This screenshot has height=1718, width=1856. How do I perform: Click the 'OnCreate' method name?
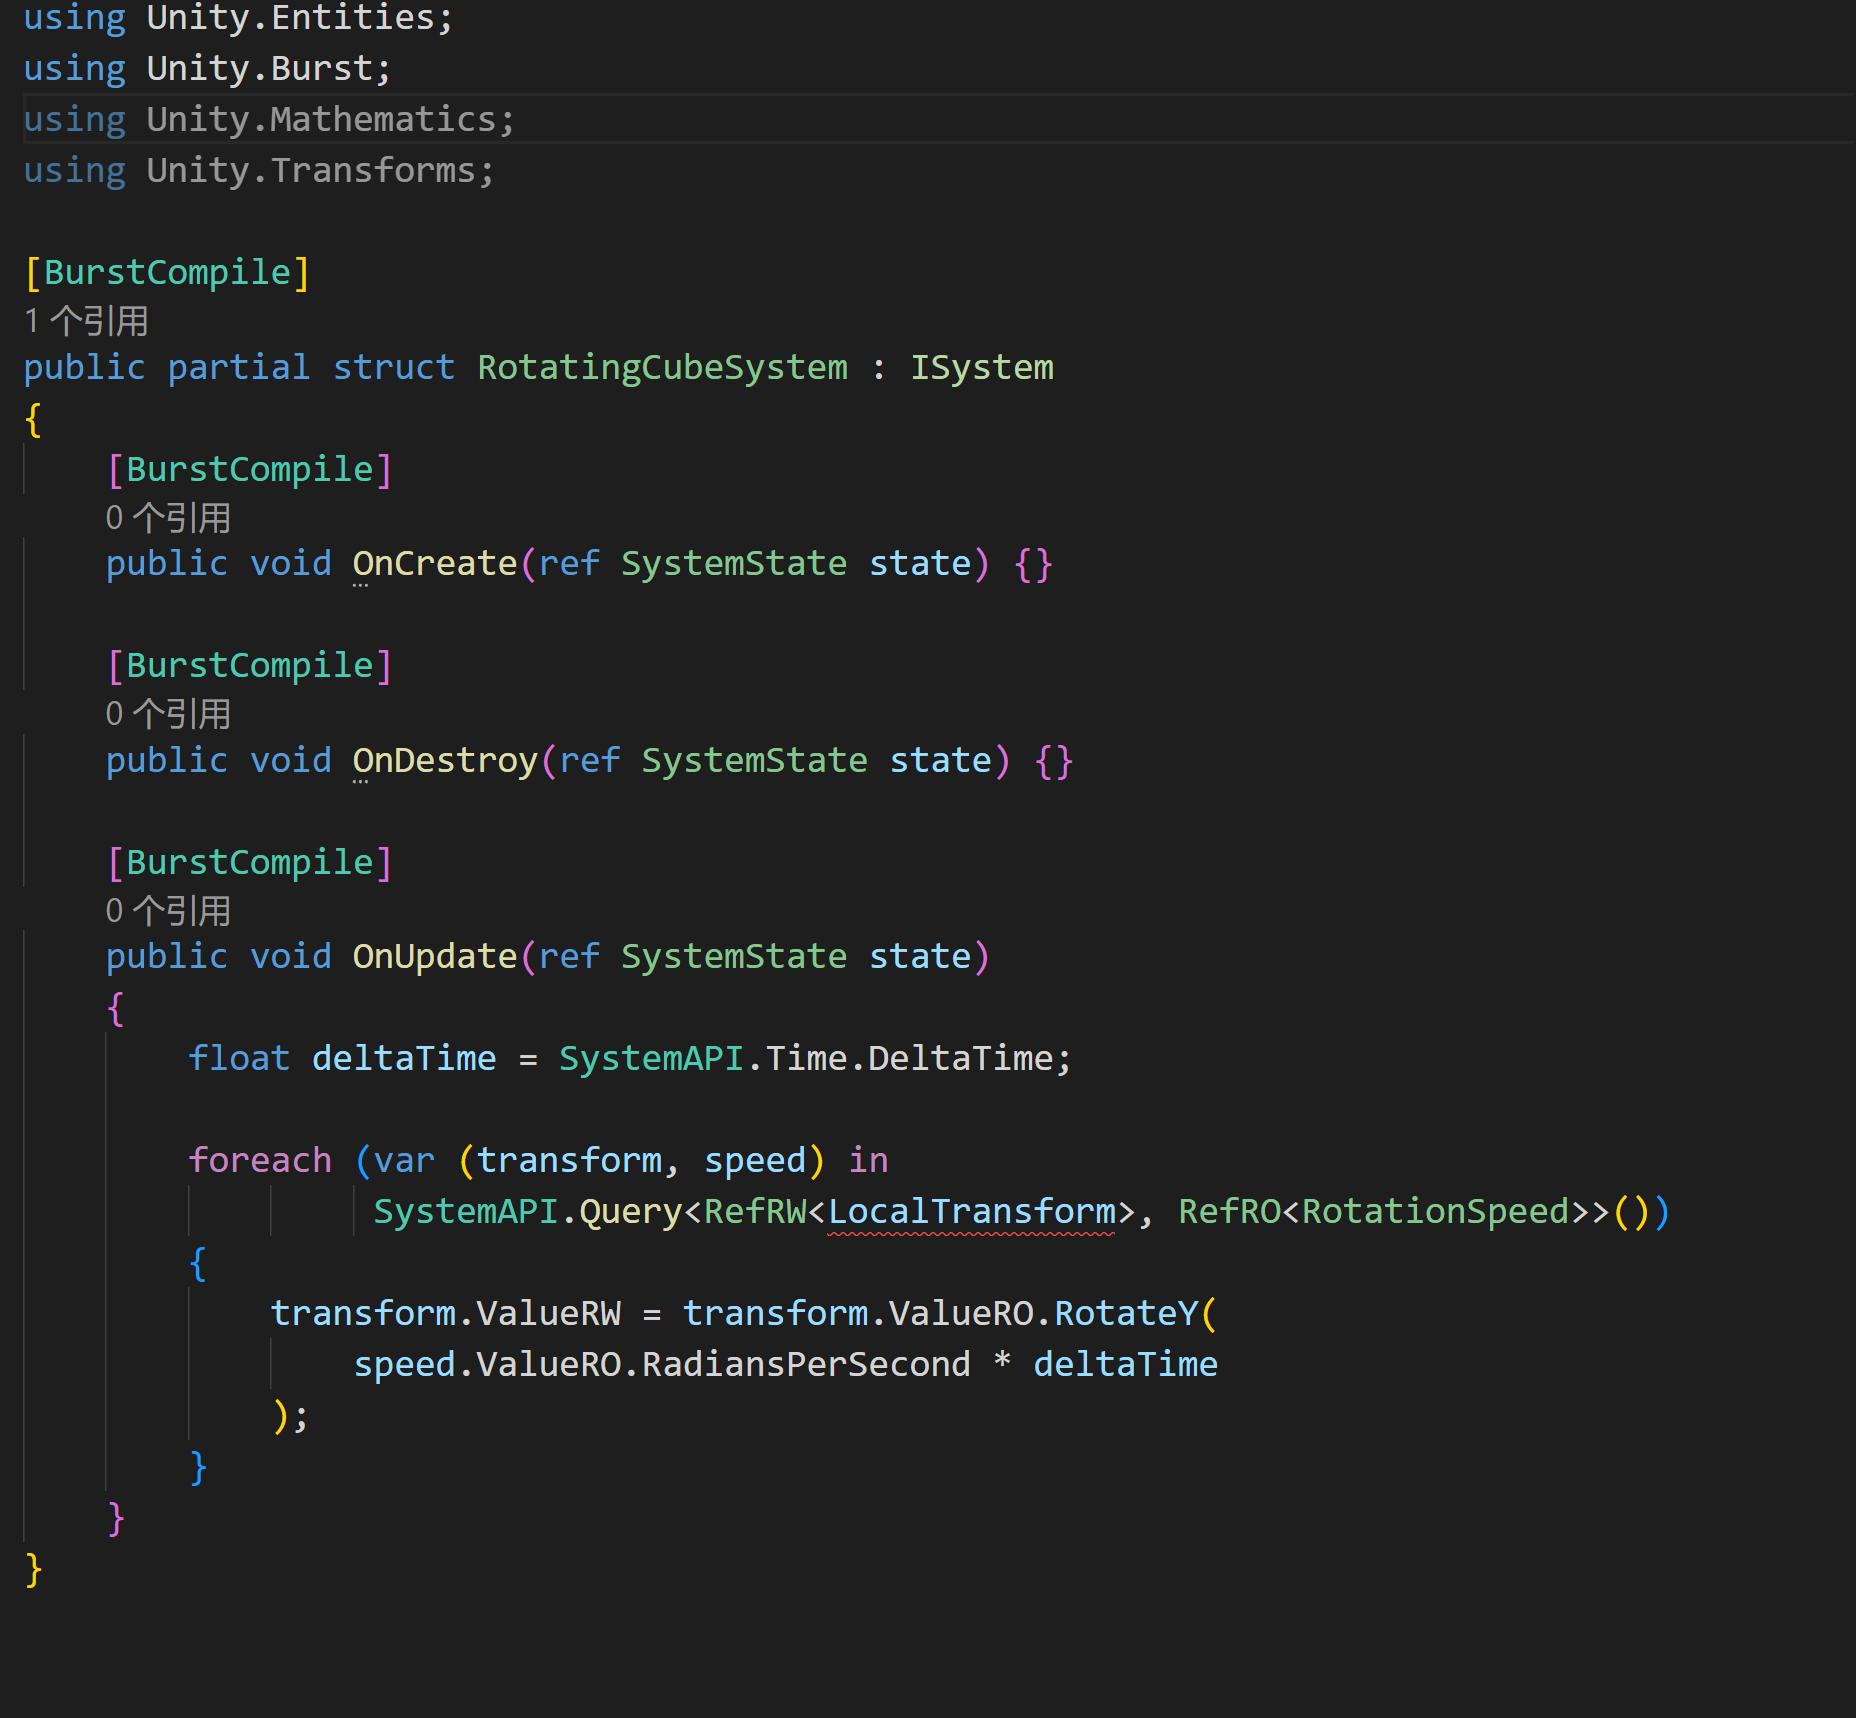435,563
